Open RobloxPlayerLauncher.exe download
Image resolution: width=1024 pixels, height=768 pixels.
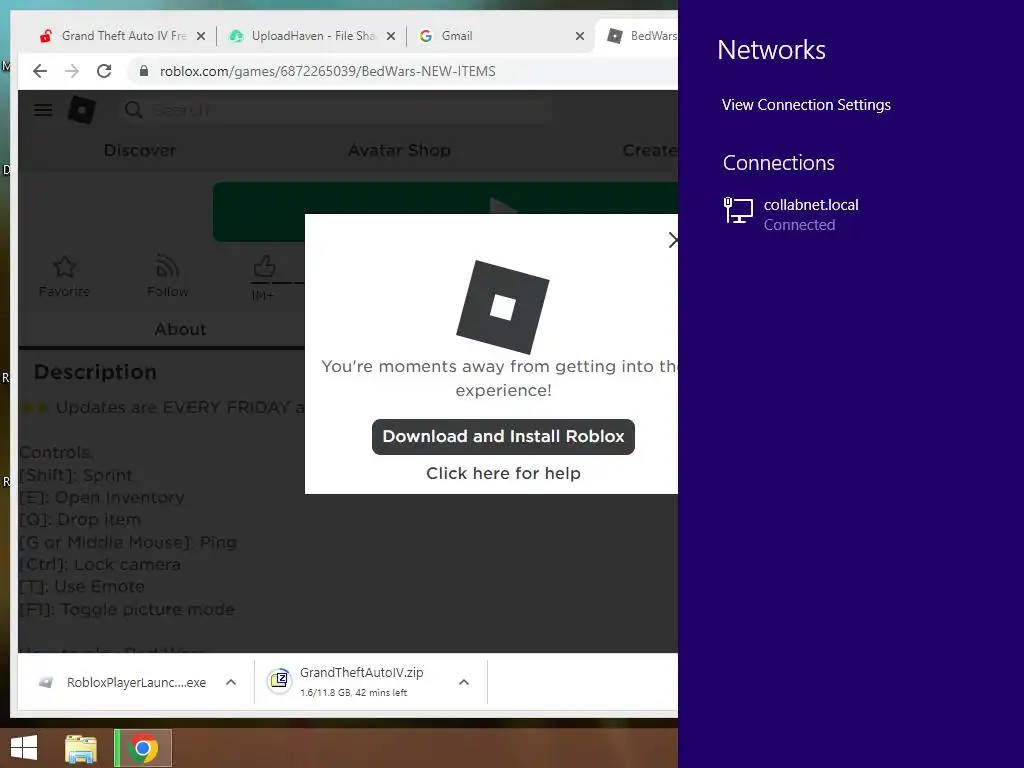[136, 682]
